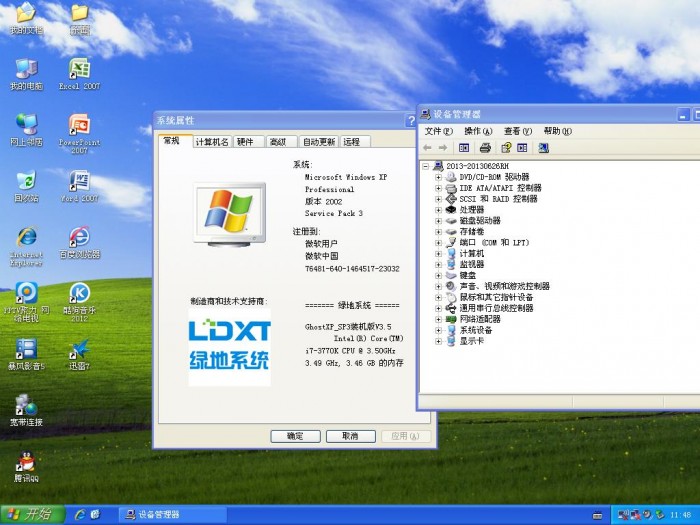
Task: Open the 网上邻居 desktop icon
Action: tap(26, 130)
